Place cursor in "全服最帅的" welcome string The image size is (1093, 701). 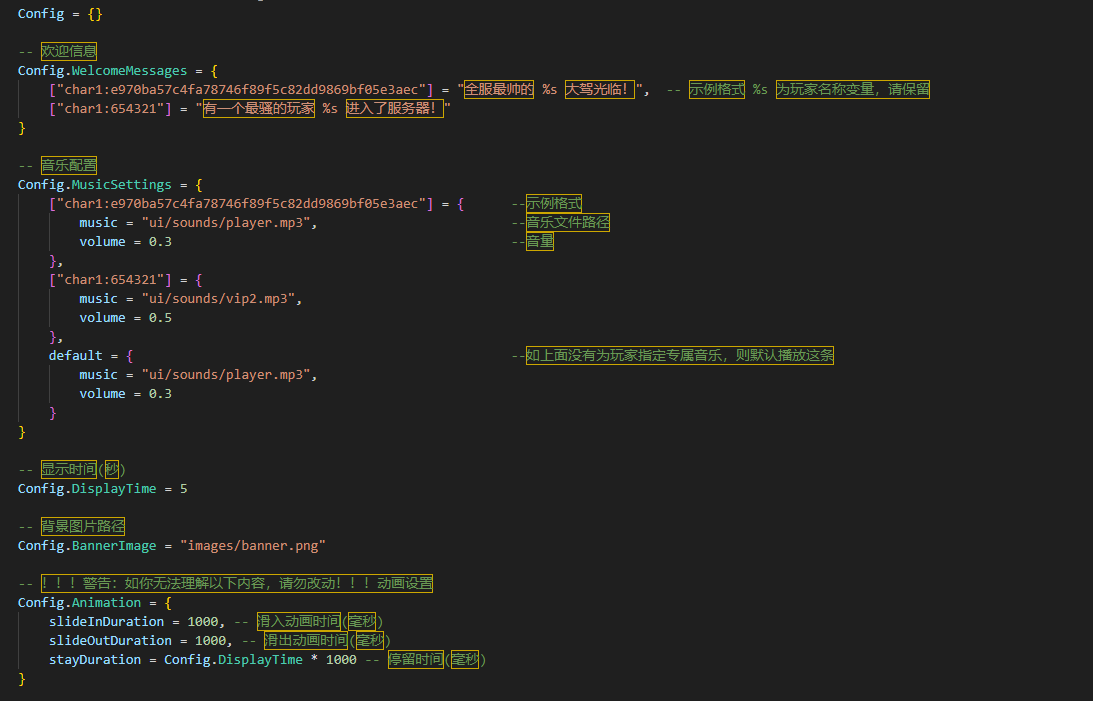click(x=498, y=89)
